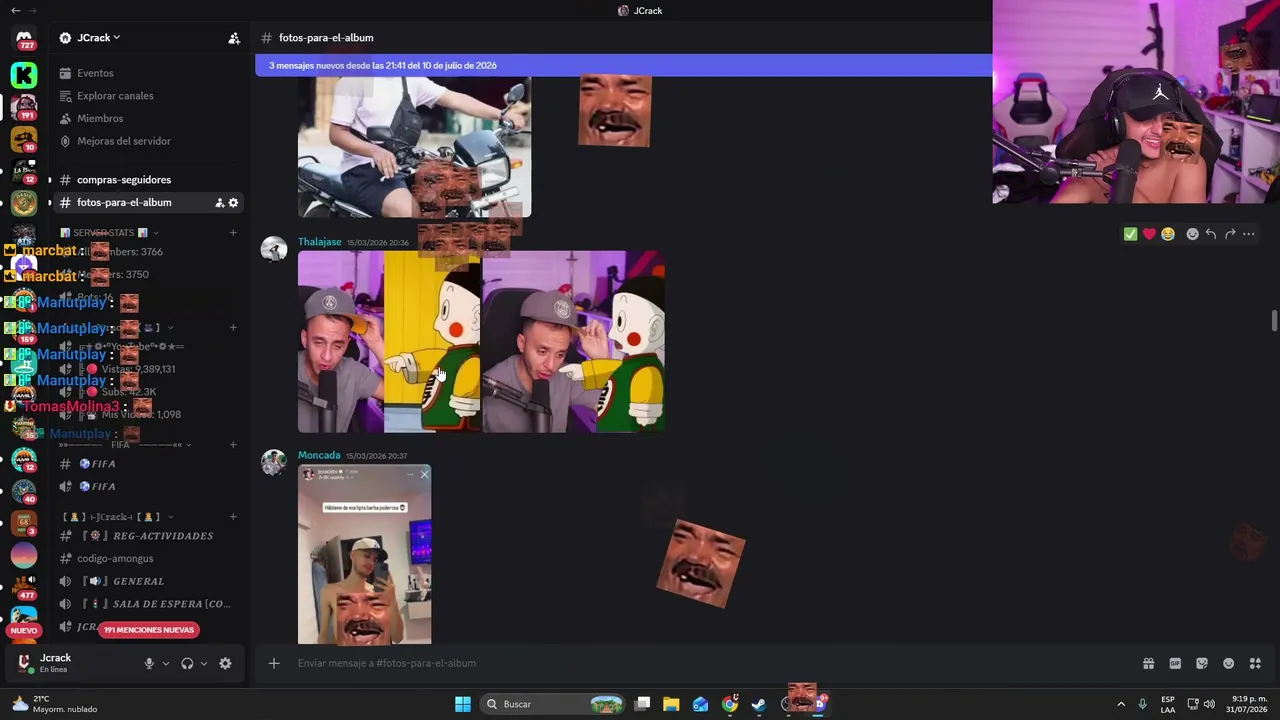Collapse the SERVER STATS category
The width and height of the screenshot is (1280, 720).
pyautogui.click(x=110, y=233)
